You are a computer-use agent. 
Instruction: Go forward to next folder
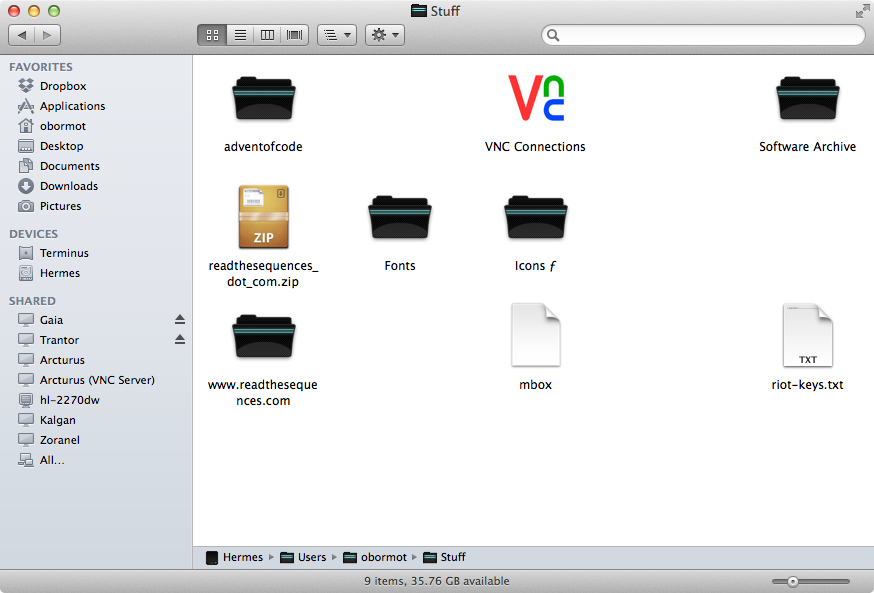[47, 35]
